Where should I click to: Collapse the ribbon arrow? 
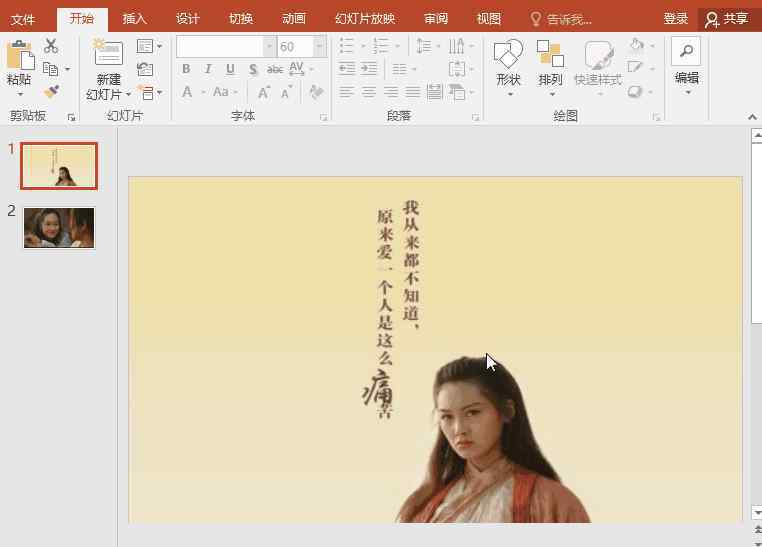tap(752, 117)
